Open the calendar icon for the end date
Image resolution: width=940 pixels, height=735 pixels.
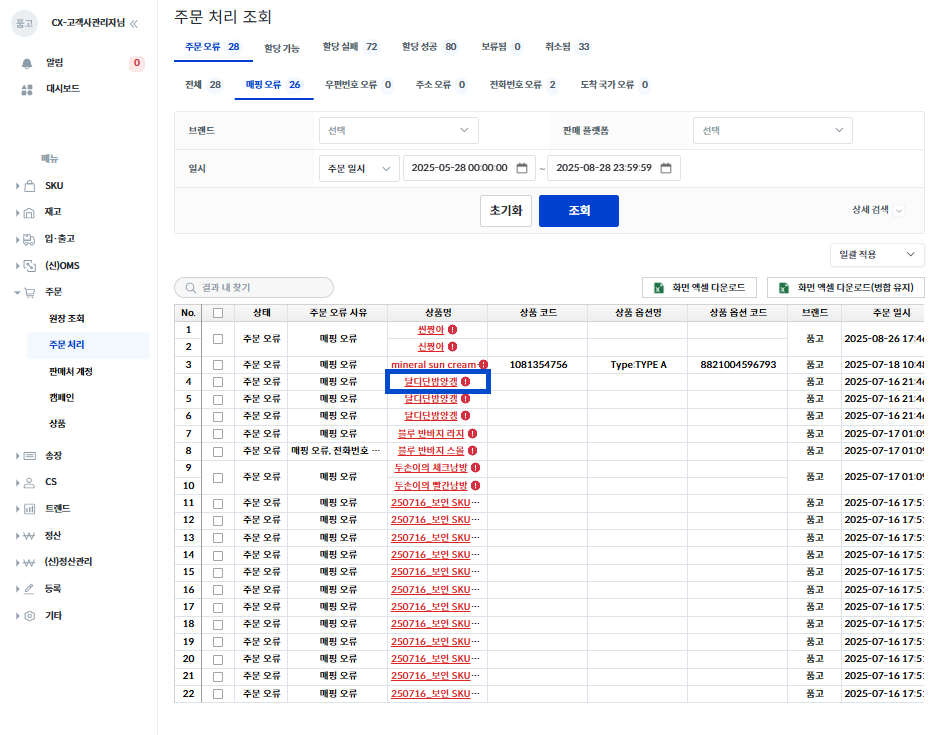(x=667, y=168)
